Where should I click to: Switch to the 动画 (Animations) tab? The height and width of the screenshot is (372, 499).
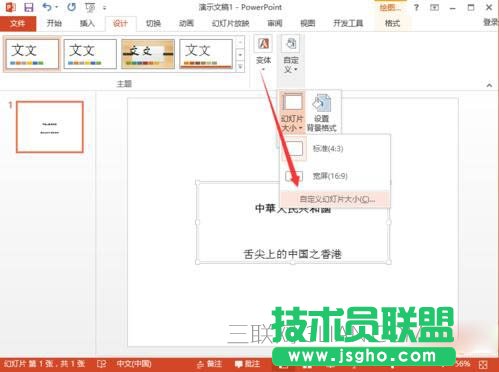(186, 23)
